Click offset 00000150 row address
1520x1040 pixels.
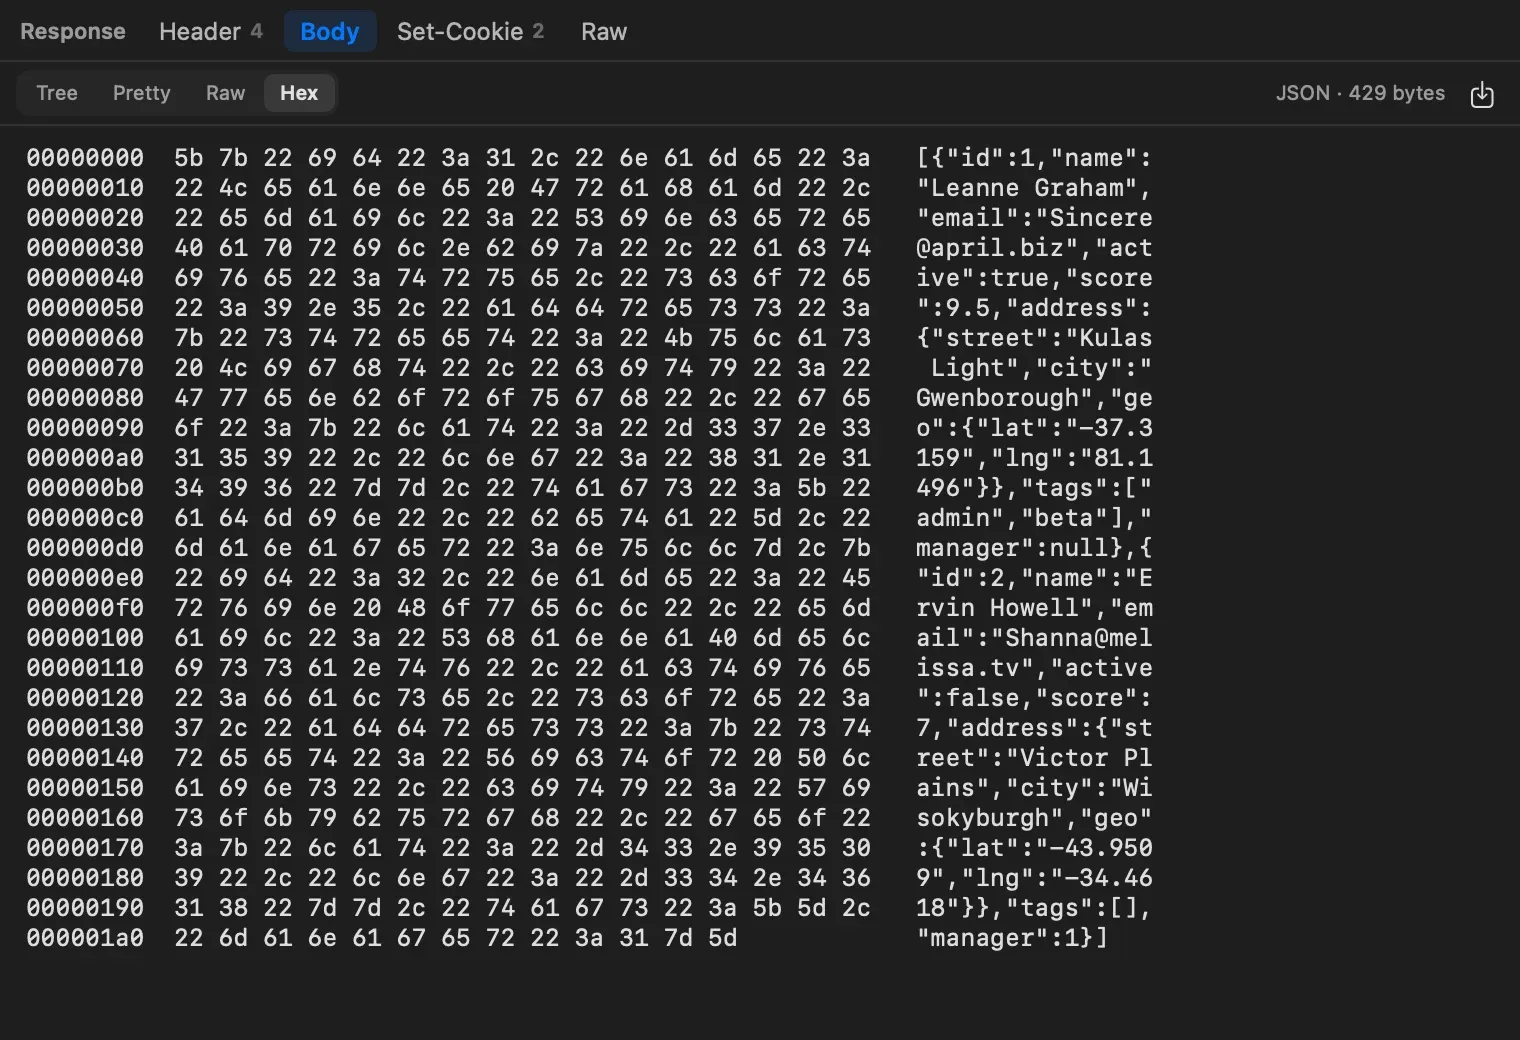coord(85,788)
